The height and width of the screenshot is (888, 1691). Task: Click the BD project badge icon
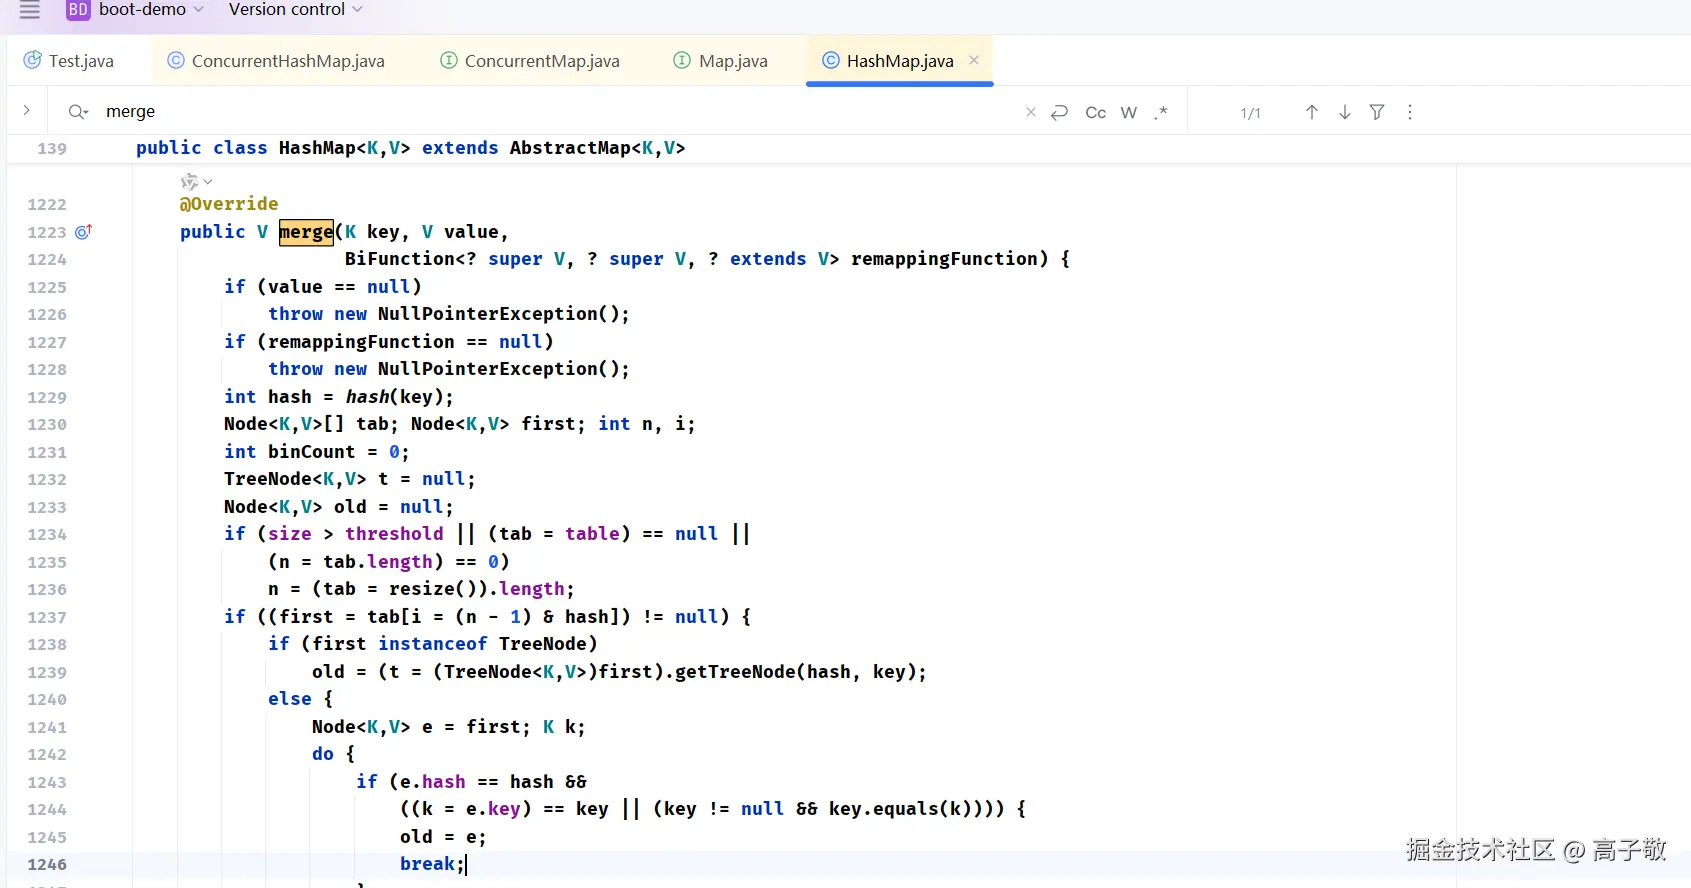(78, 10)
